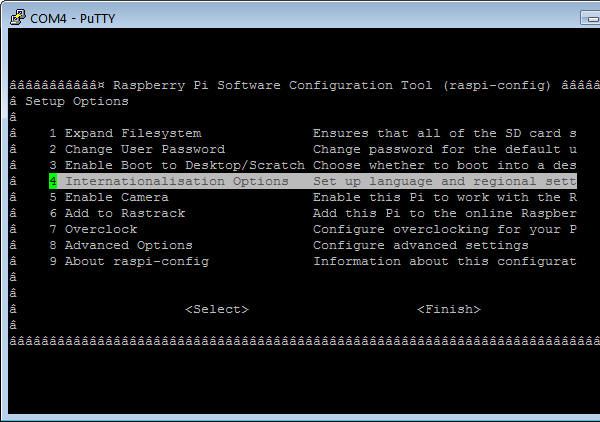The height and width of the screenshot is (422, 600).
Task: Click the highlighted Internationalisation Options row
Action: [x=176, y=181]
